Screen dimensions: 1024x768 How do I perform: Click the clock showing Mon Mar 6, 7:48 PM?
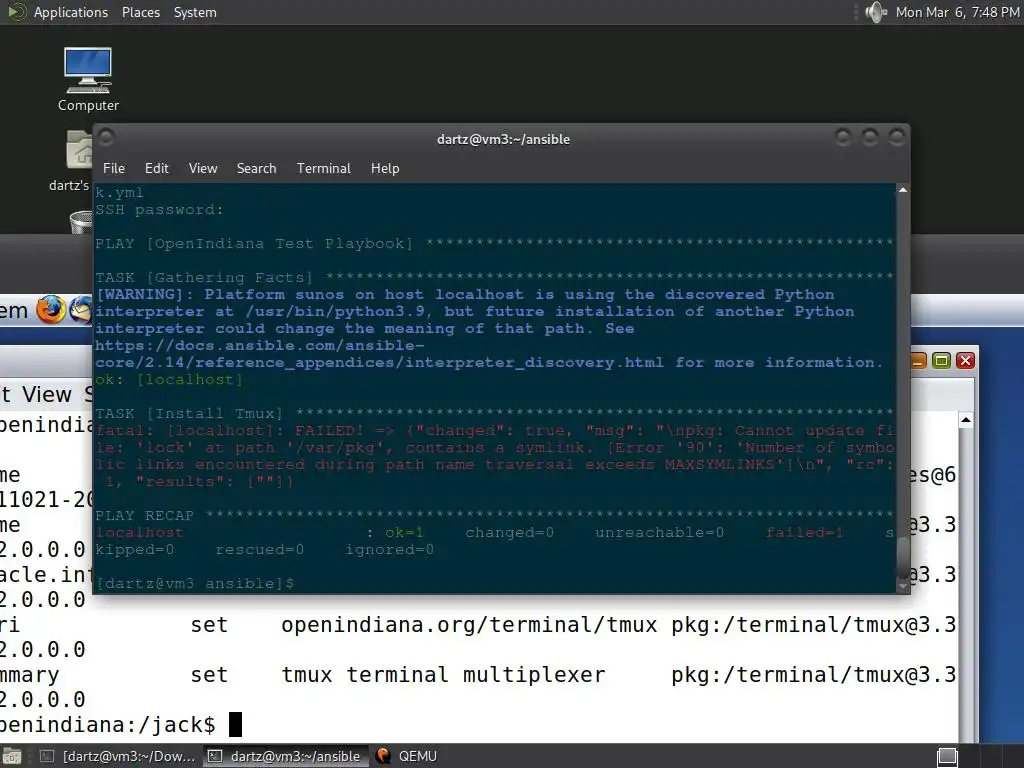957,12
